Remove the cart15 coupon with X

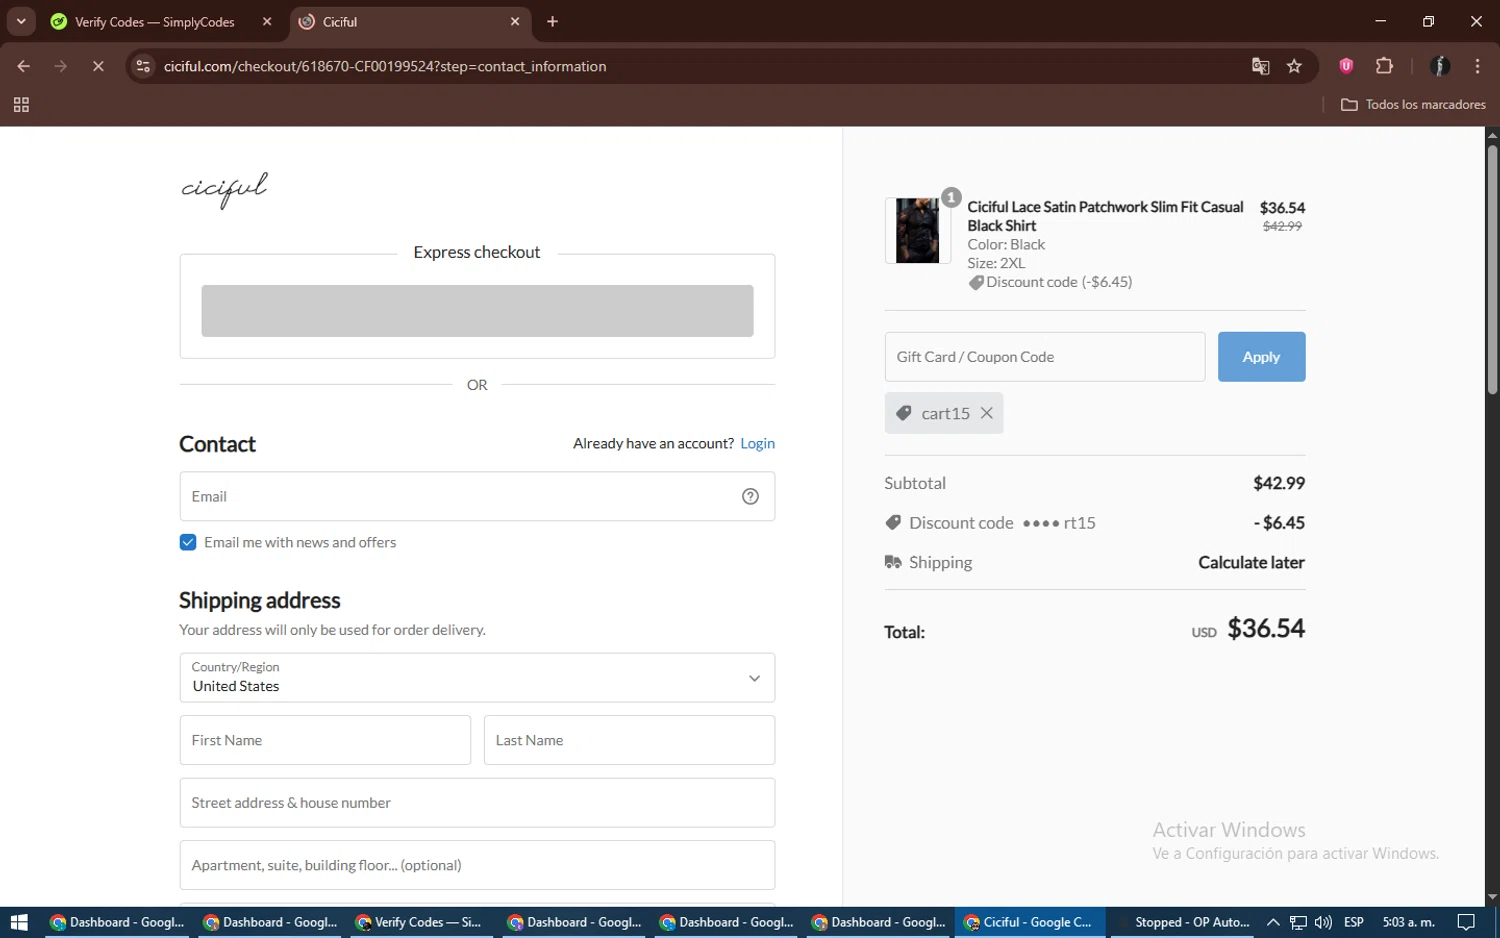click(987, 413)
